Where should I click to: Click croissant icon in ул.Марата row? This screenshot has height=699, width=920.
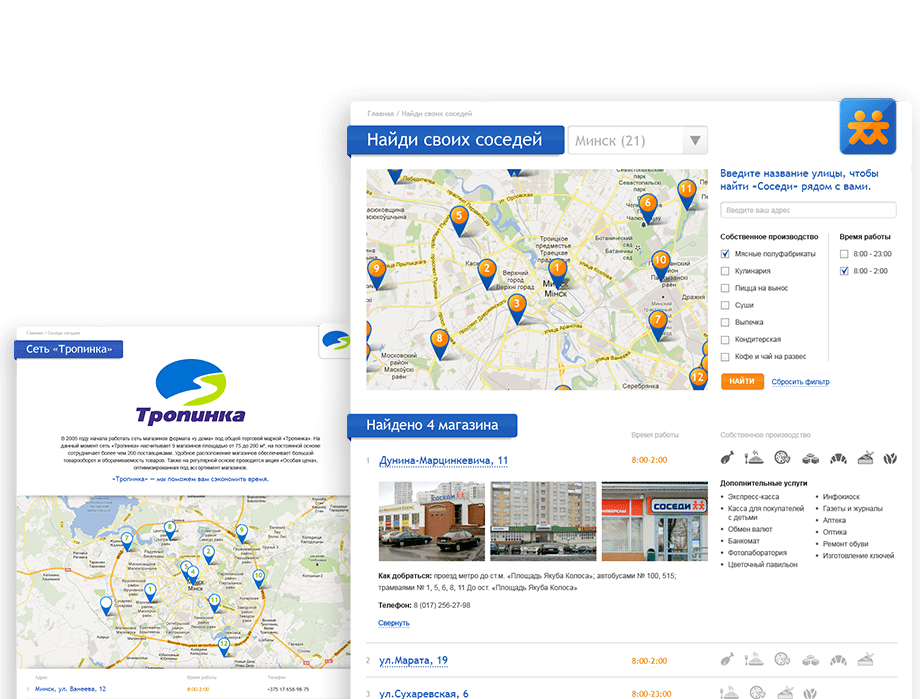pos(838,660)
